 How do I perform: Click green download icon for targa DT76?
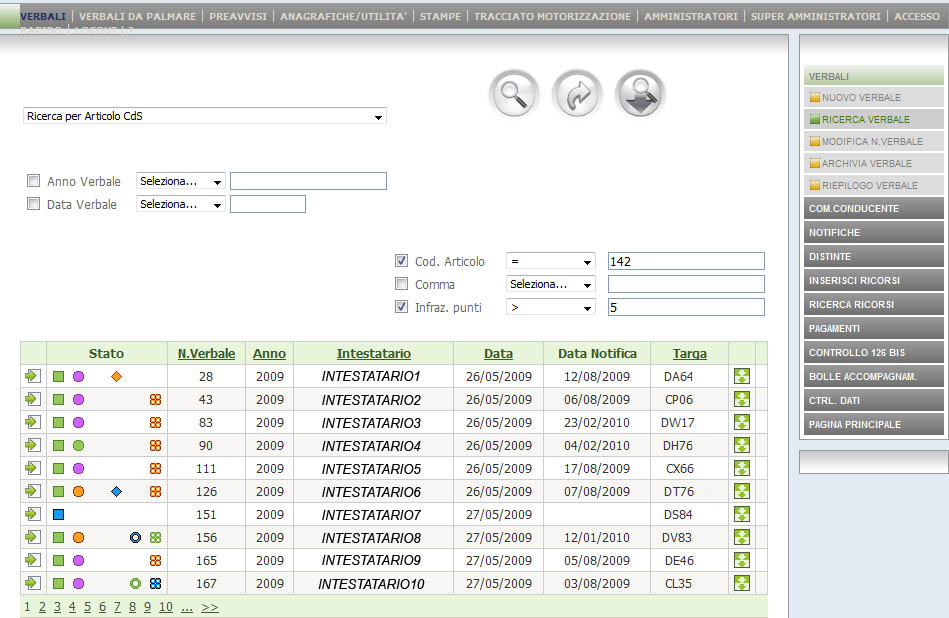[742, 491]
